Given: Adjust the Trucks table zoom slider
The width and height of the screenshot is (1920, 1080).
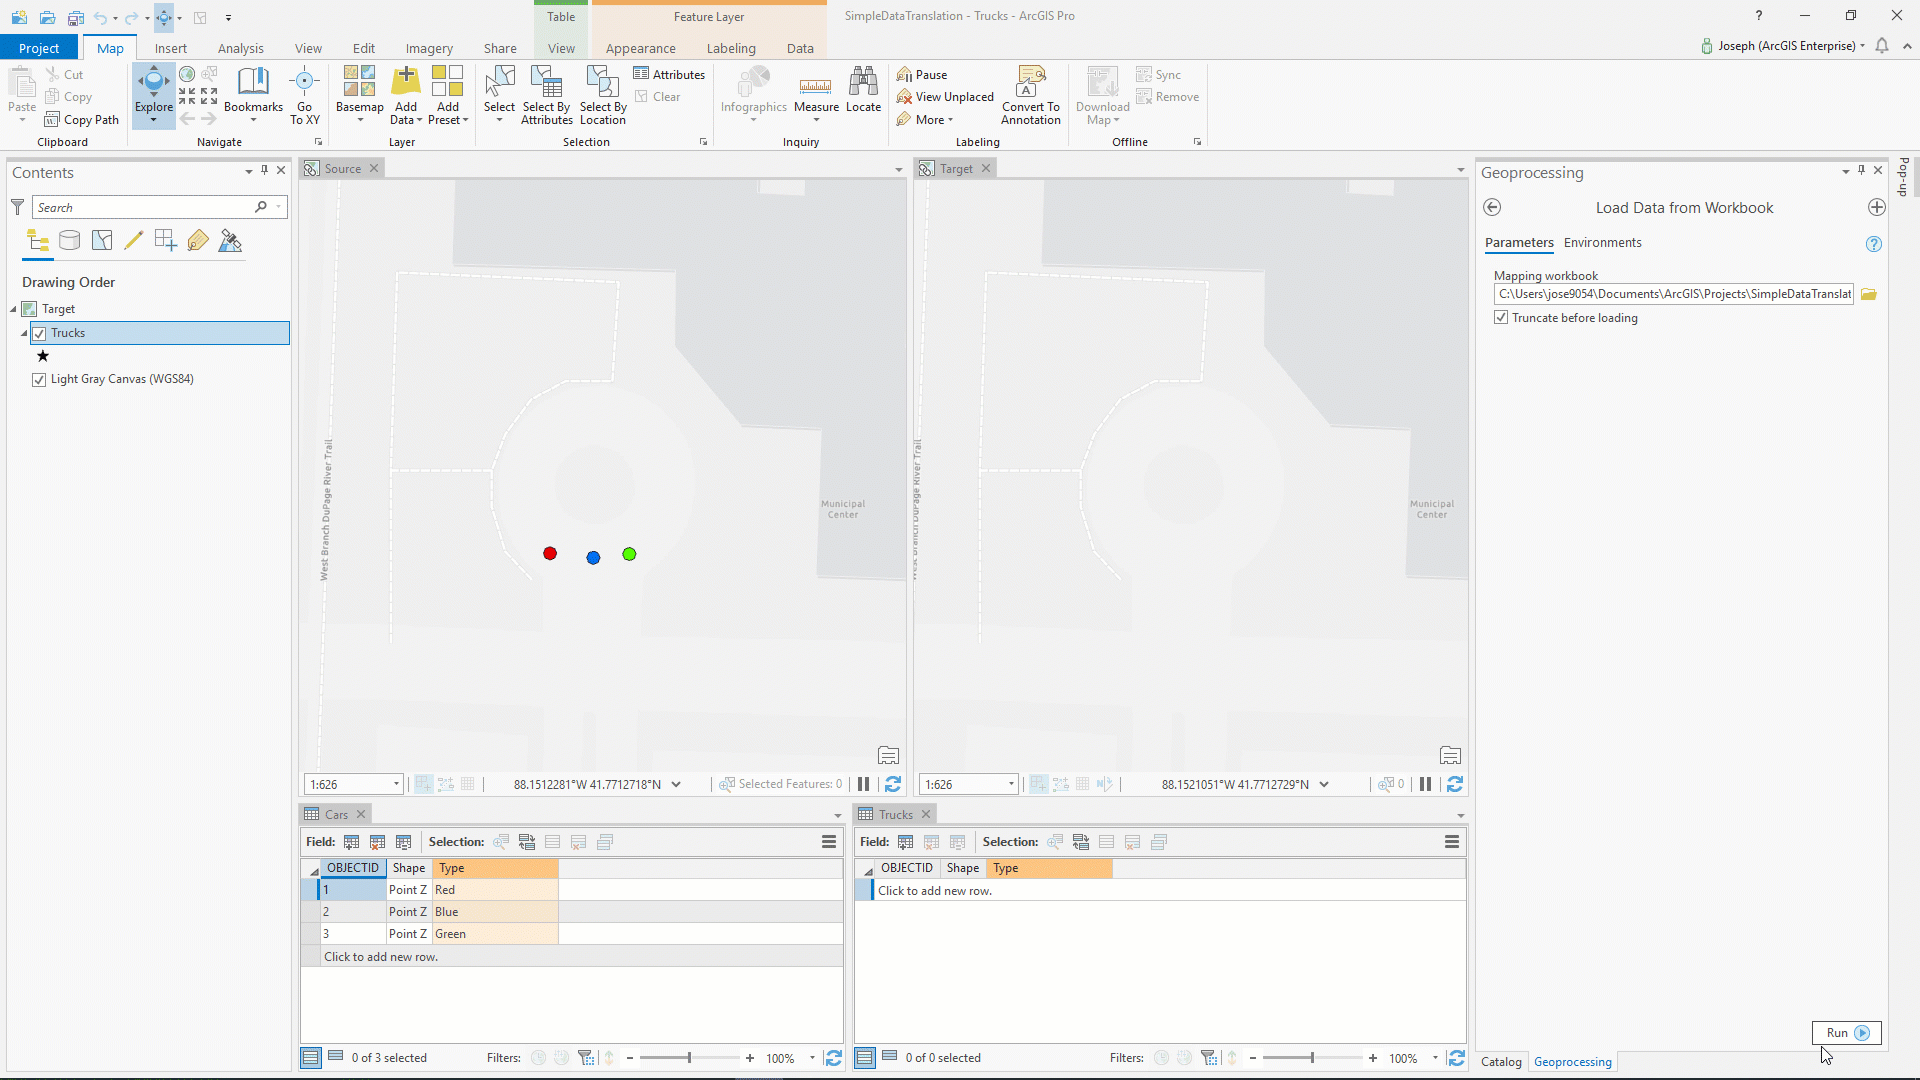Looking at the screenshot, I should coord(1312,1058).
